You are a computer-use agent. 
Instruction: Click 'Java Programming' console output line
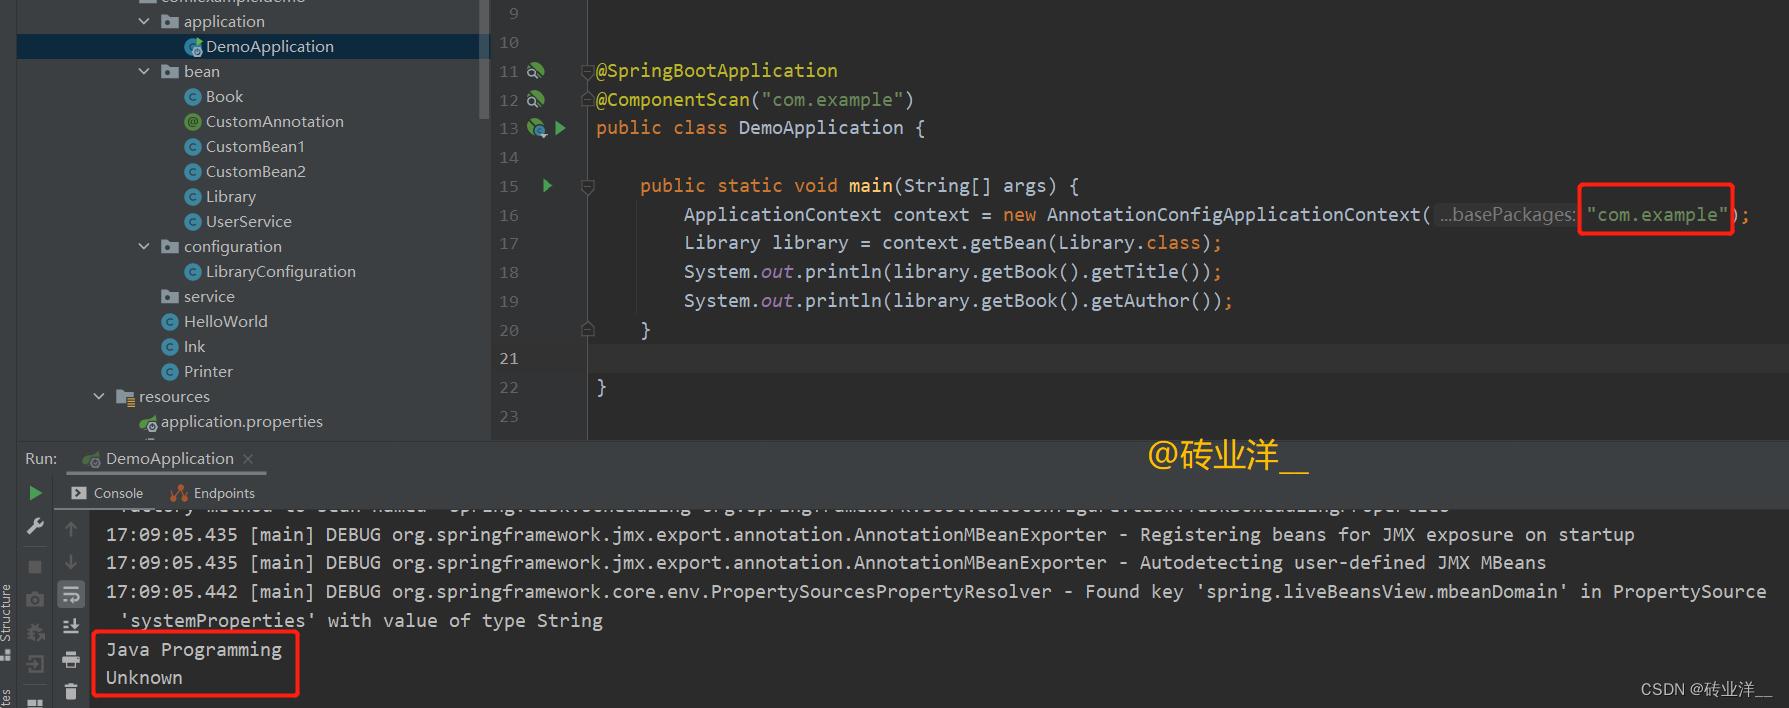(194, 649)
